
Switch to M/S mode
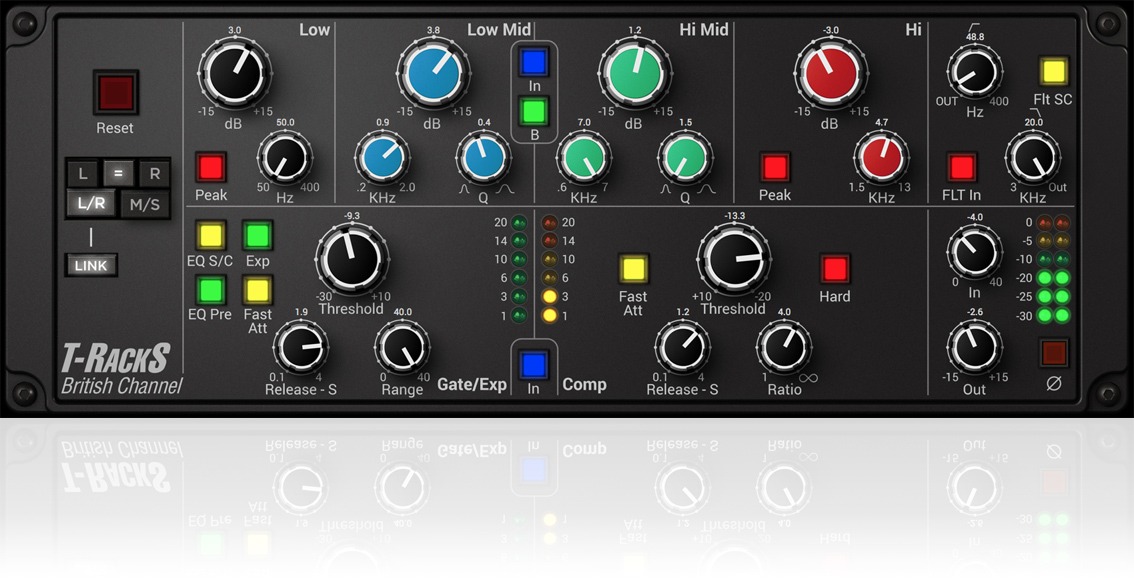[146, 205]
